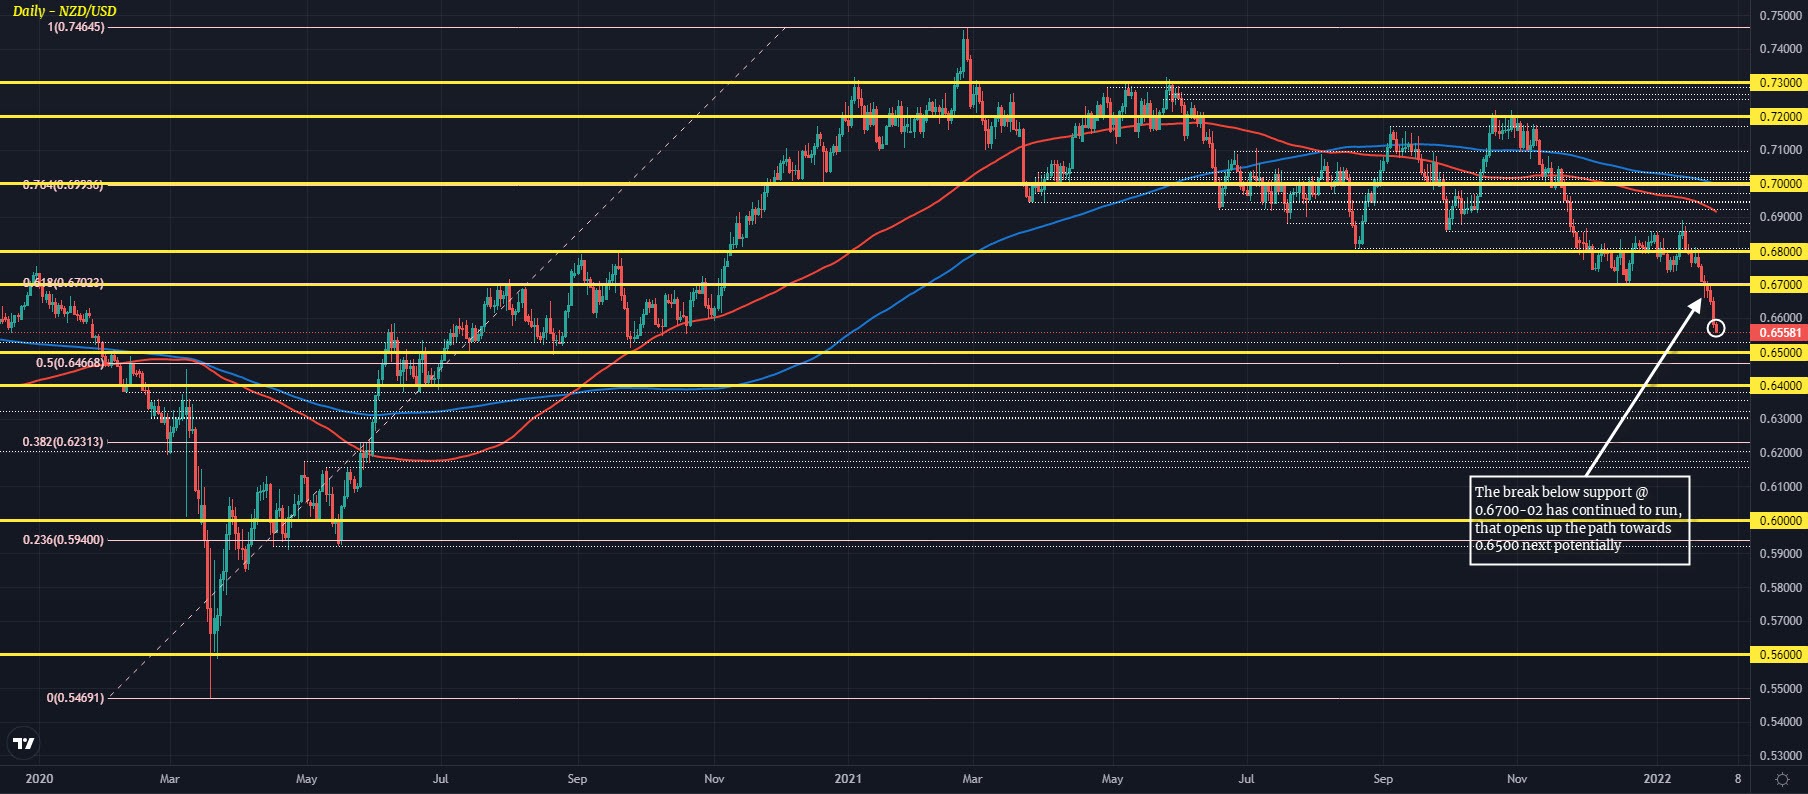Screen dimensions: 1808x794
Task: Click the 0.67000 price level label
Action: click(x=1778, y=285)
